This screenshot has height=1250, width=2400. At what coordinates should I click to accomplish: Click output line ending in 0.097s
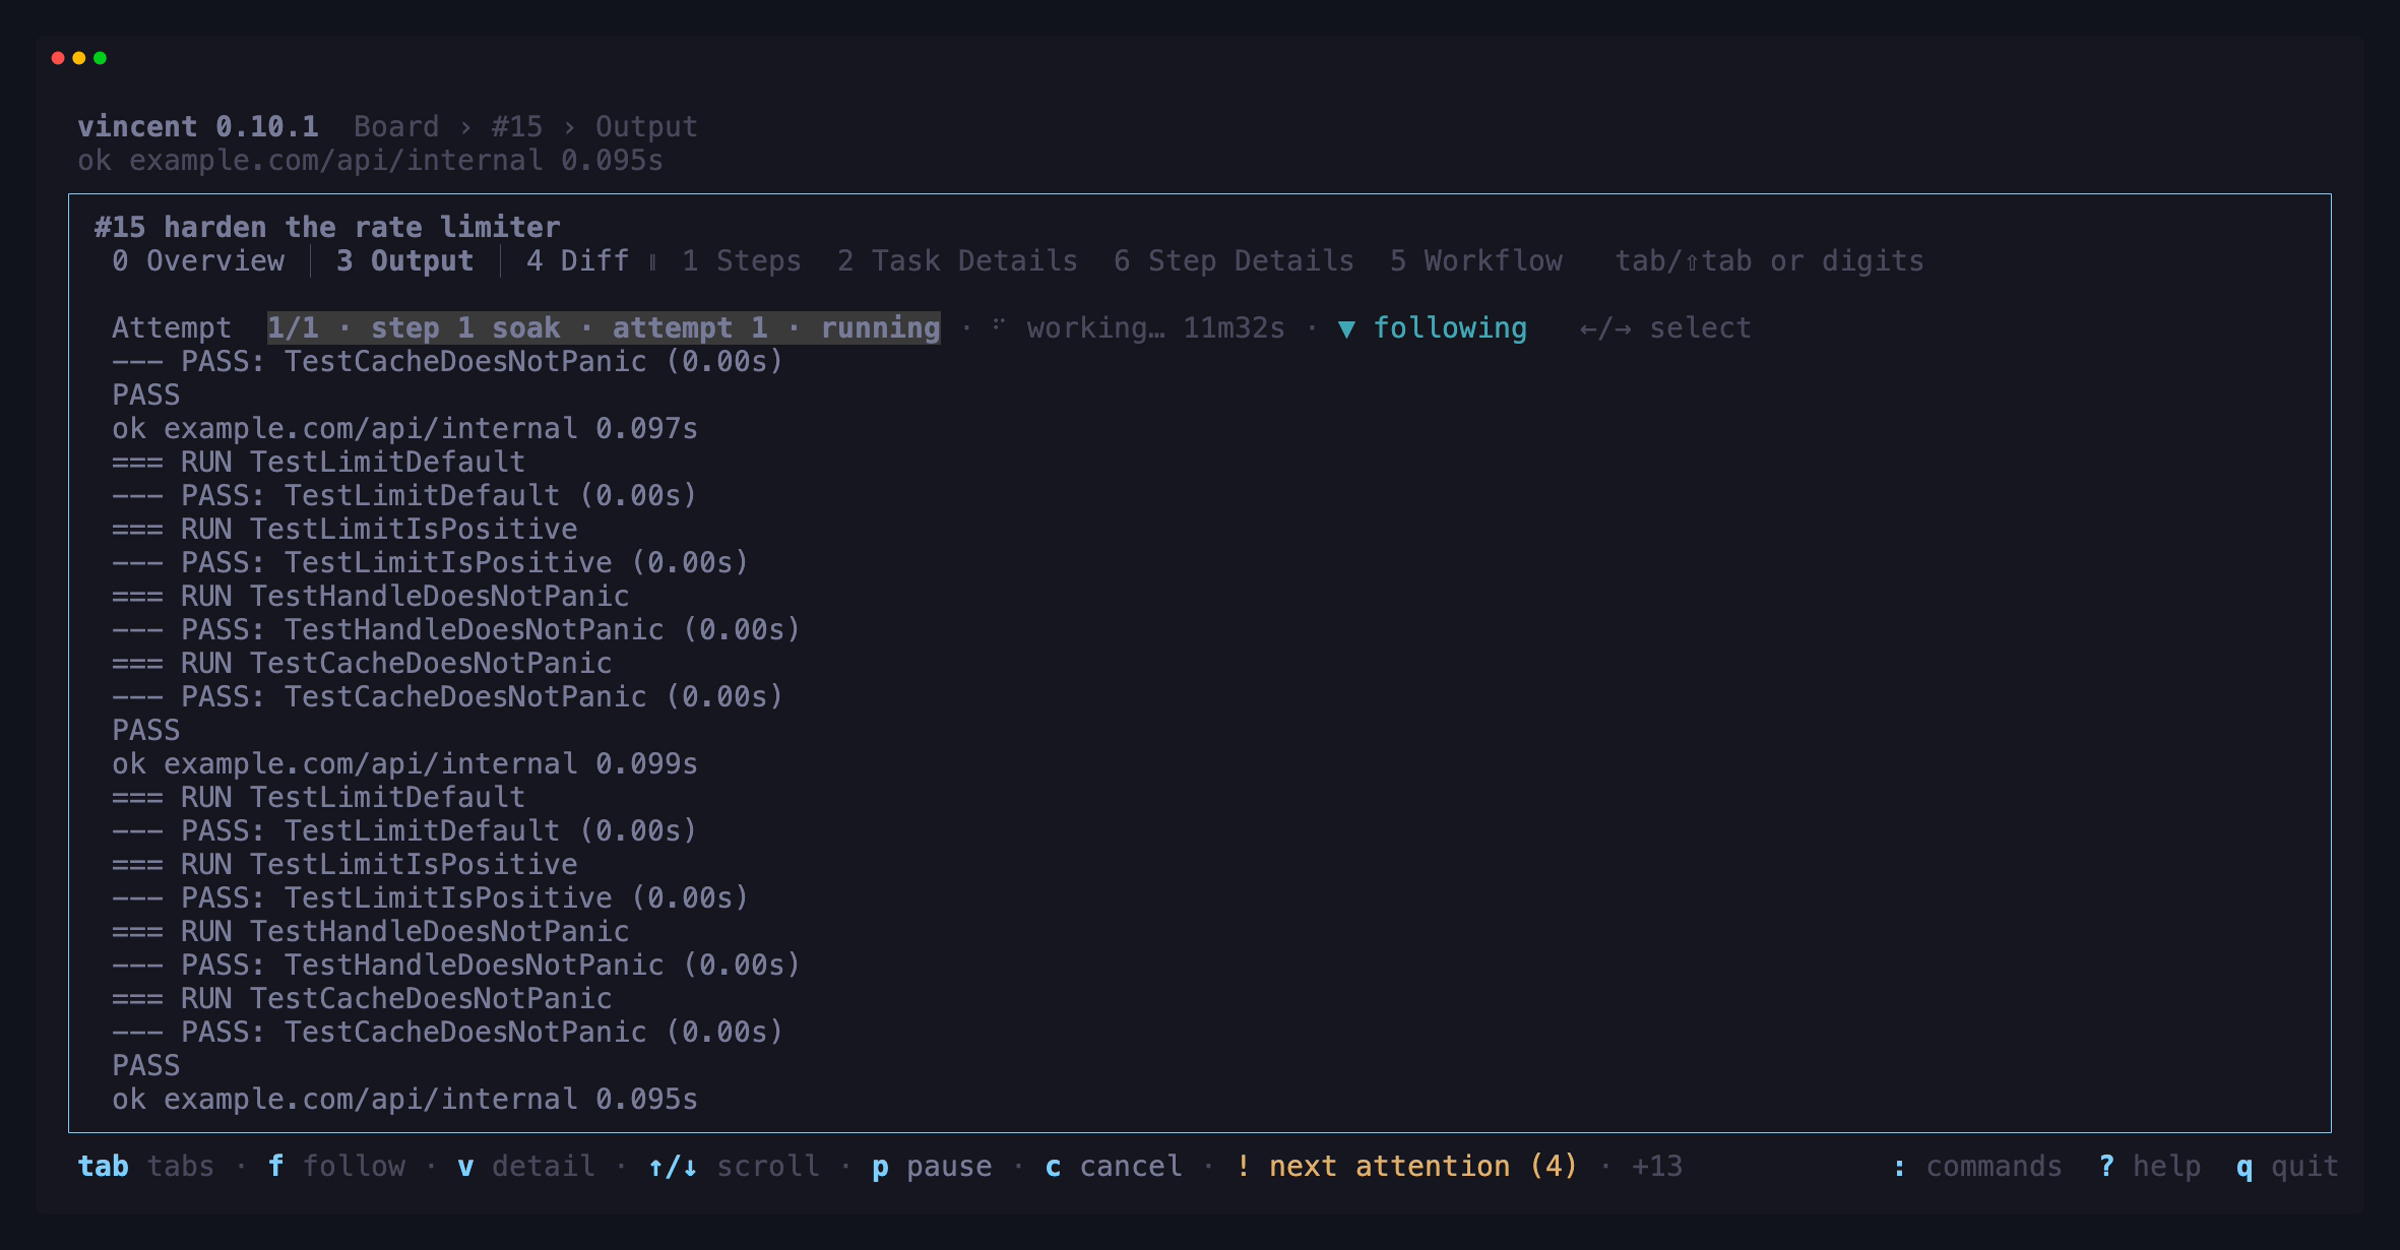pos(404,429)
